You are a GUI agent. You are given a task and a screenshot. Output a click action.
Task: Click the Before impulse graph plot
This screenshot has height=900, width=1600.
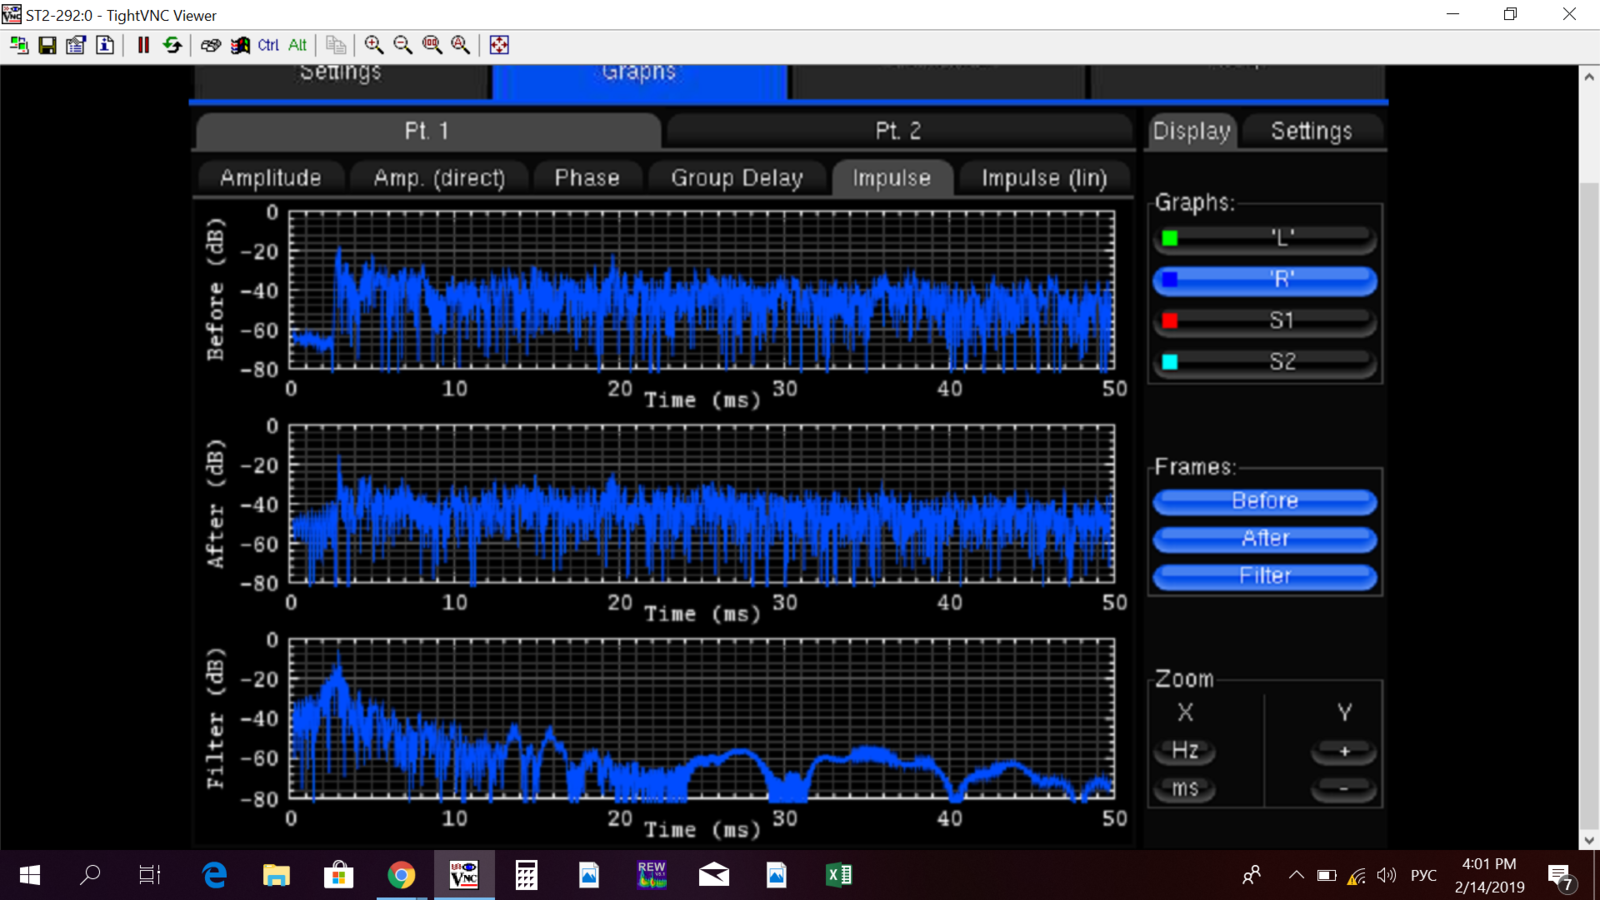(x=702, y=291)
